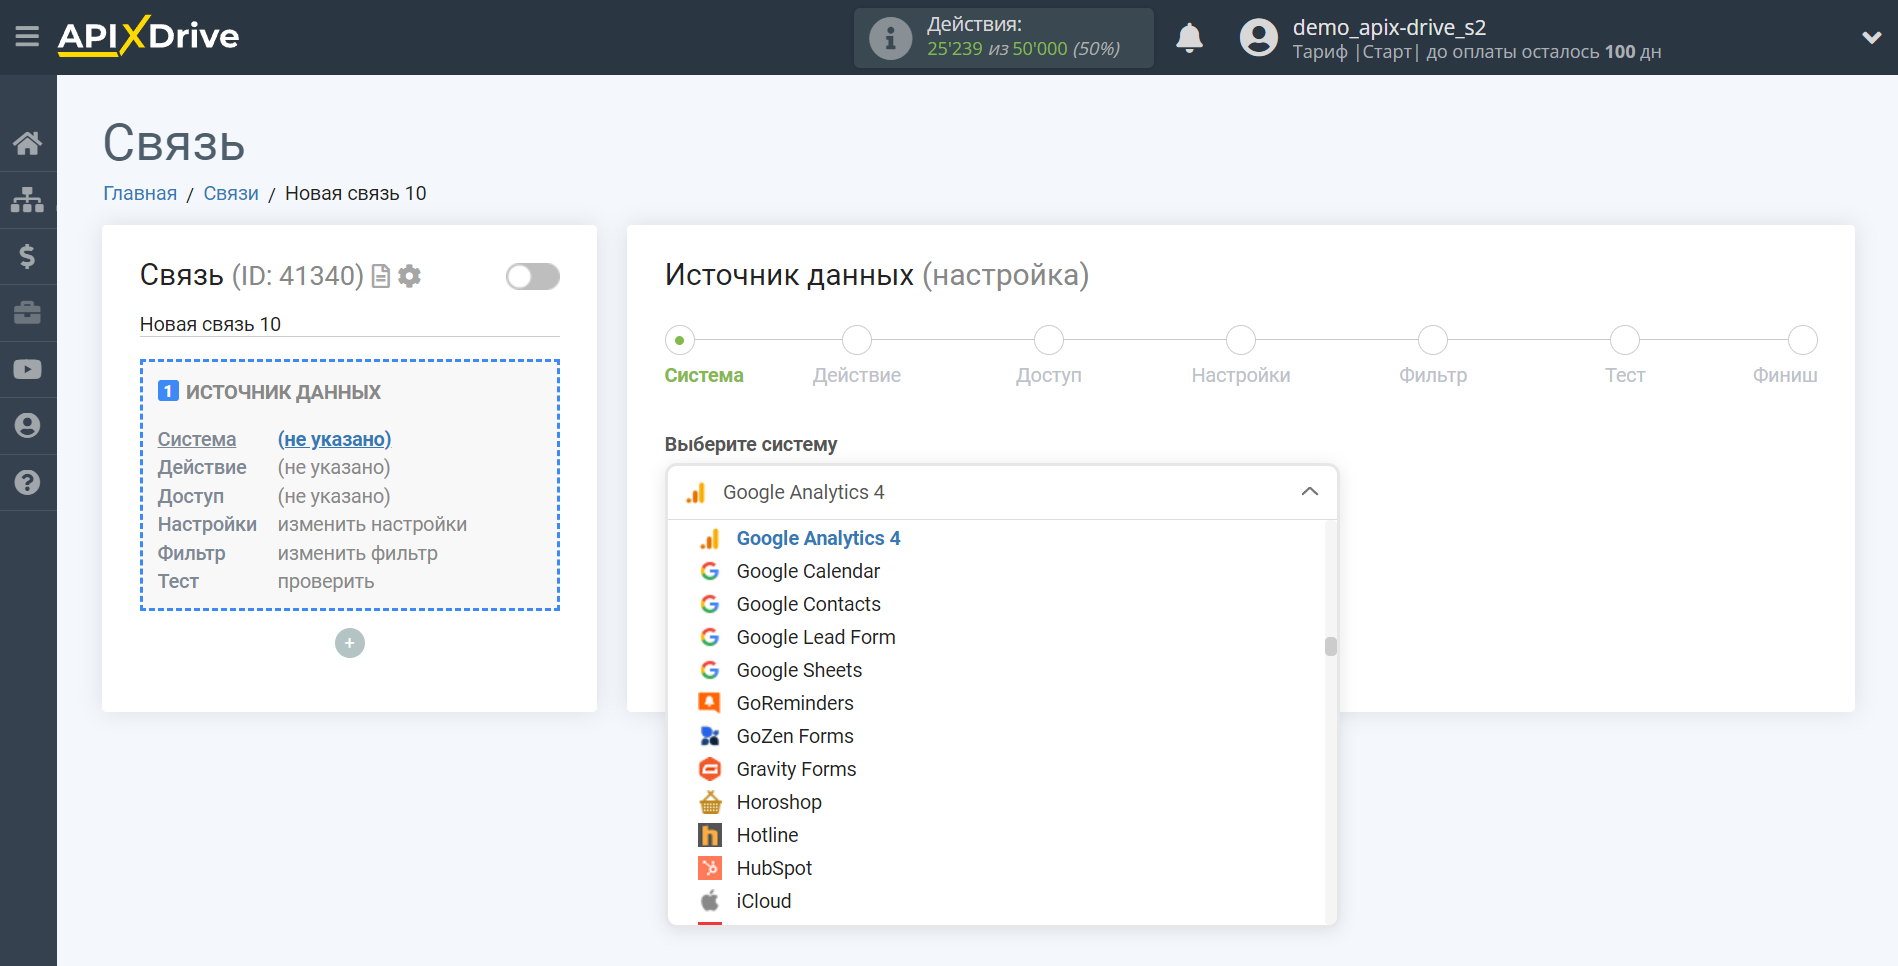Screen dimensions: 1898x966
Task: Select the Настройки step tab
Action: pos(1241,356)
